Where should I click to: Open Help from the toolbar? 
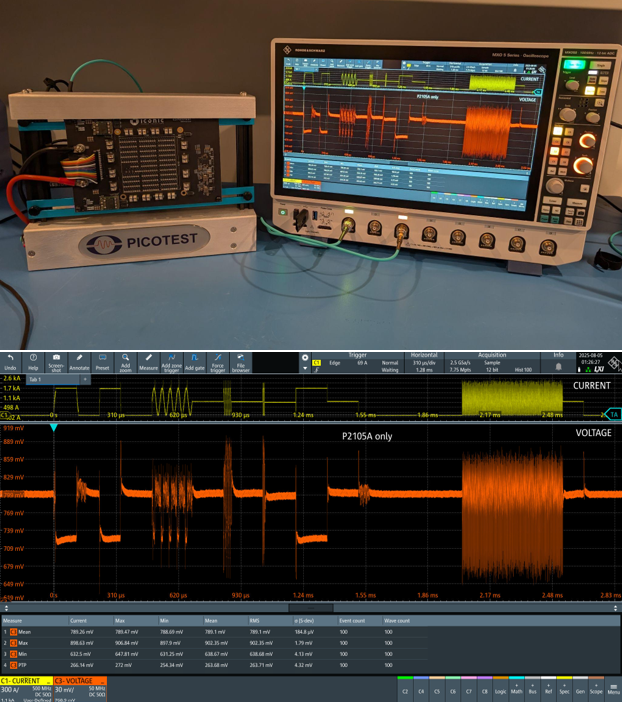tap(33, 362)
